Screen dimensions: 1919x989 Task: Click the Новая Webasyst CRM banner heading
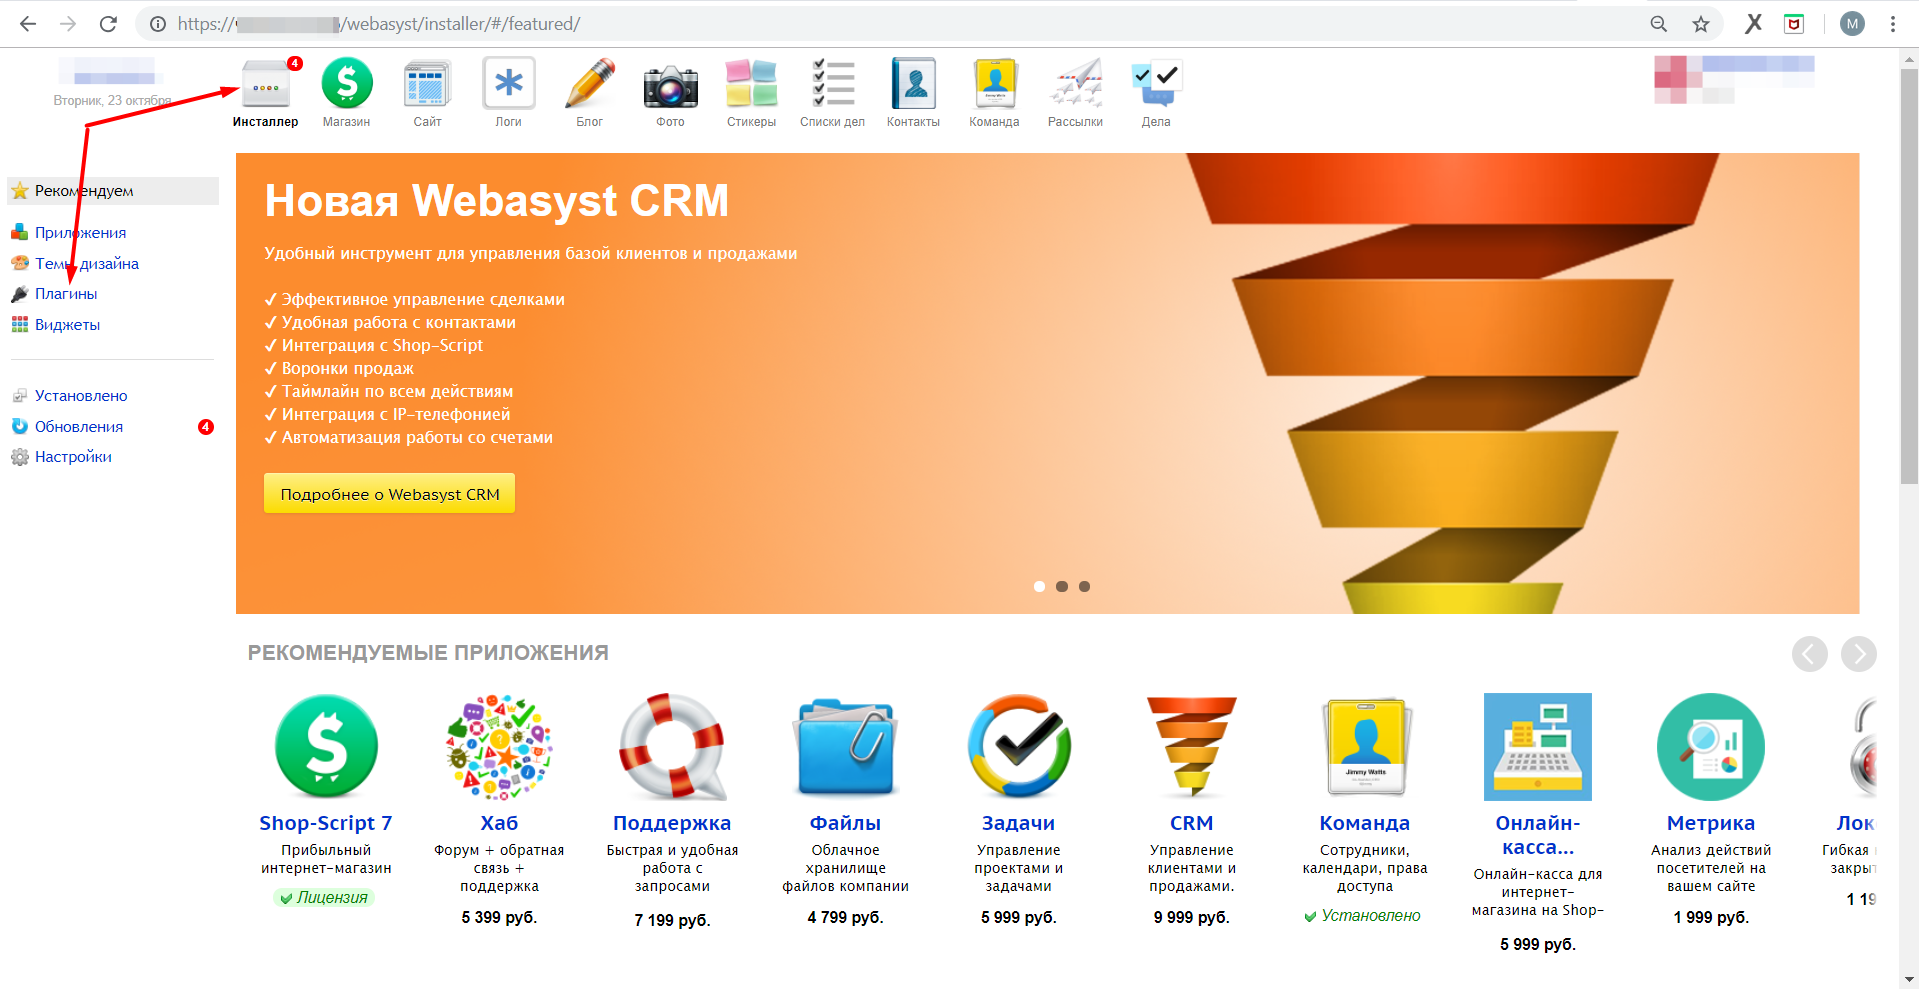pyautogui.click(x=497, y=200)
